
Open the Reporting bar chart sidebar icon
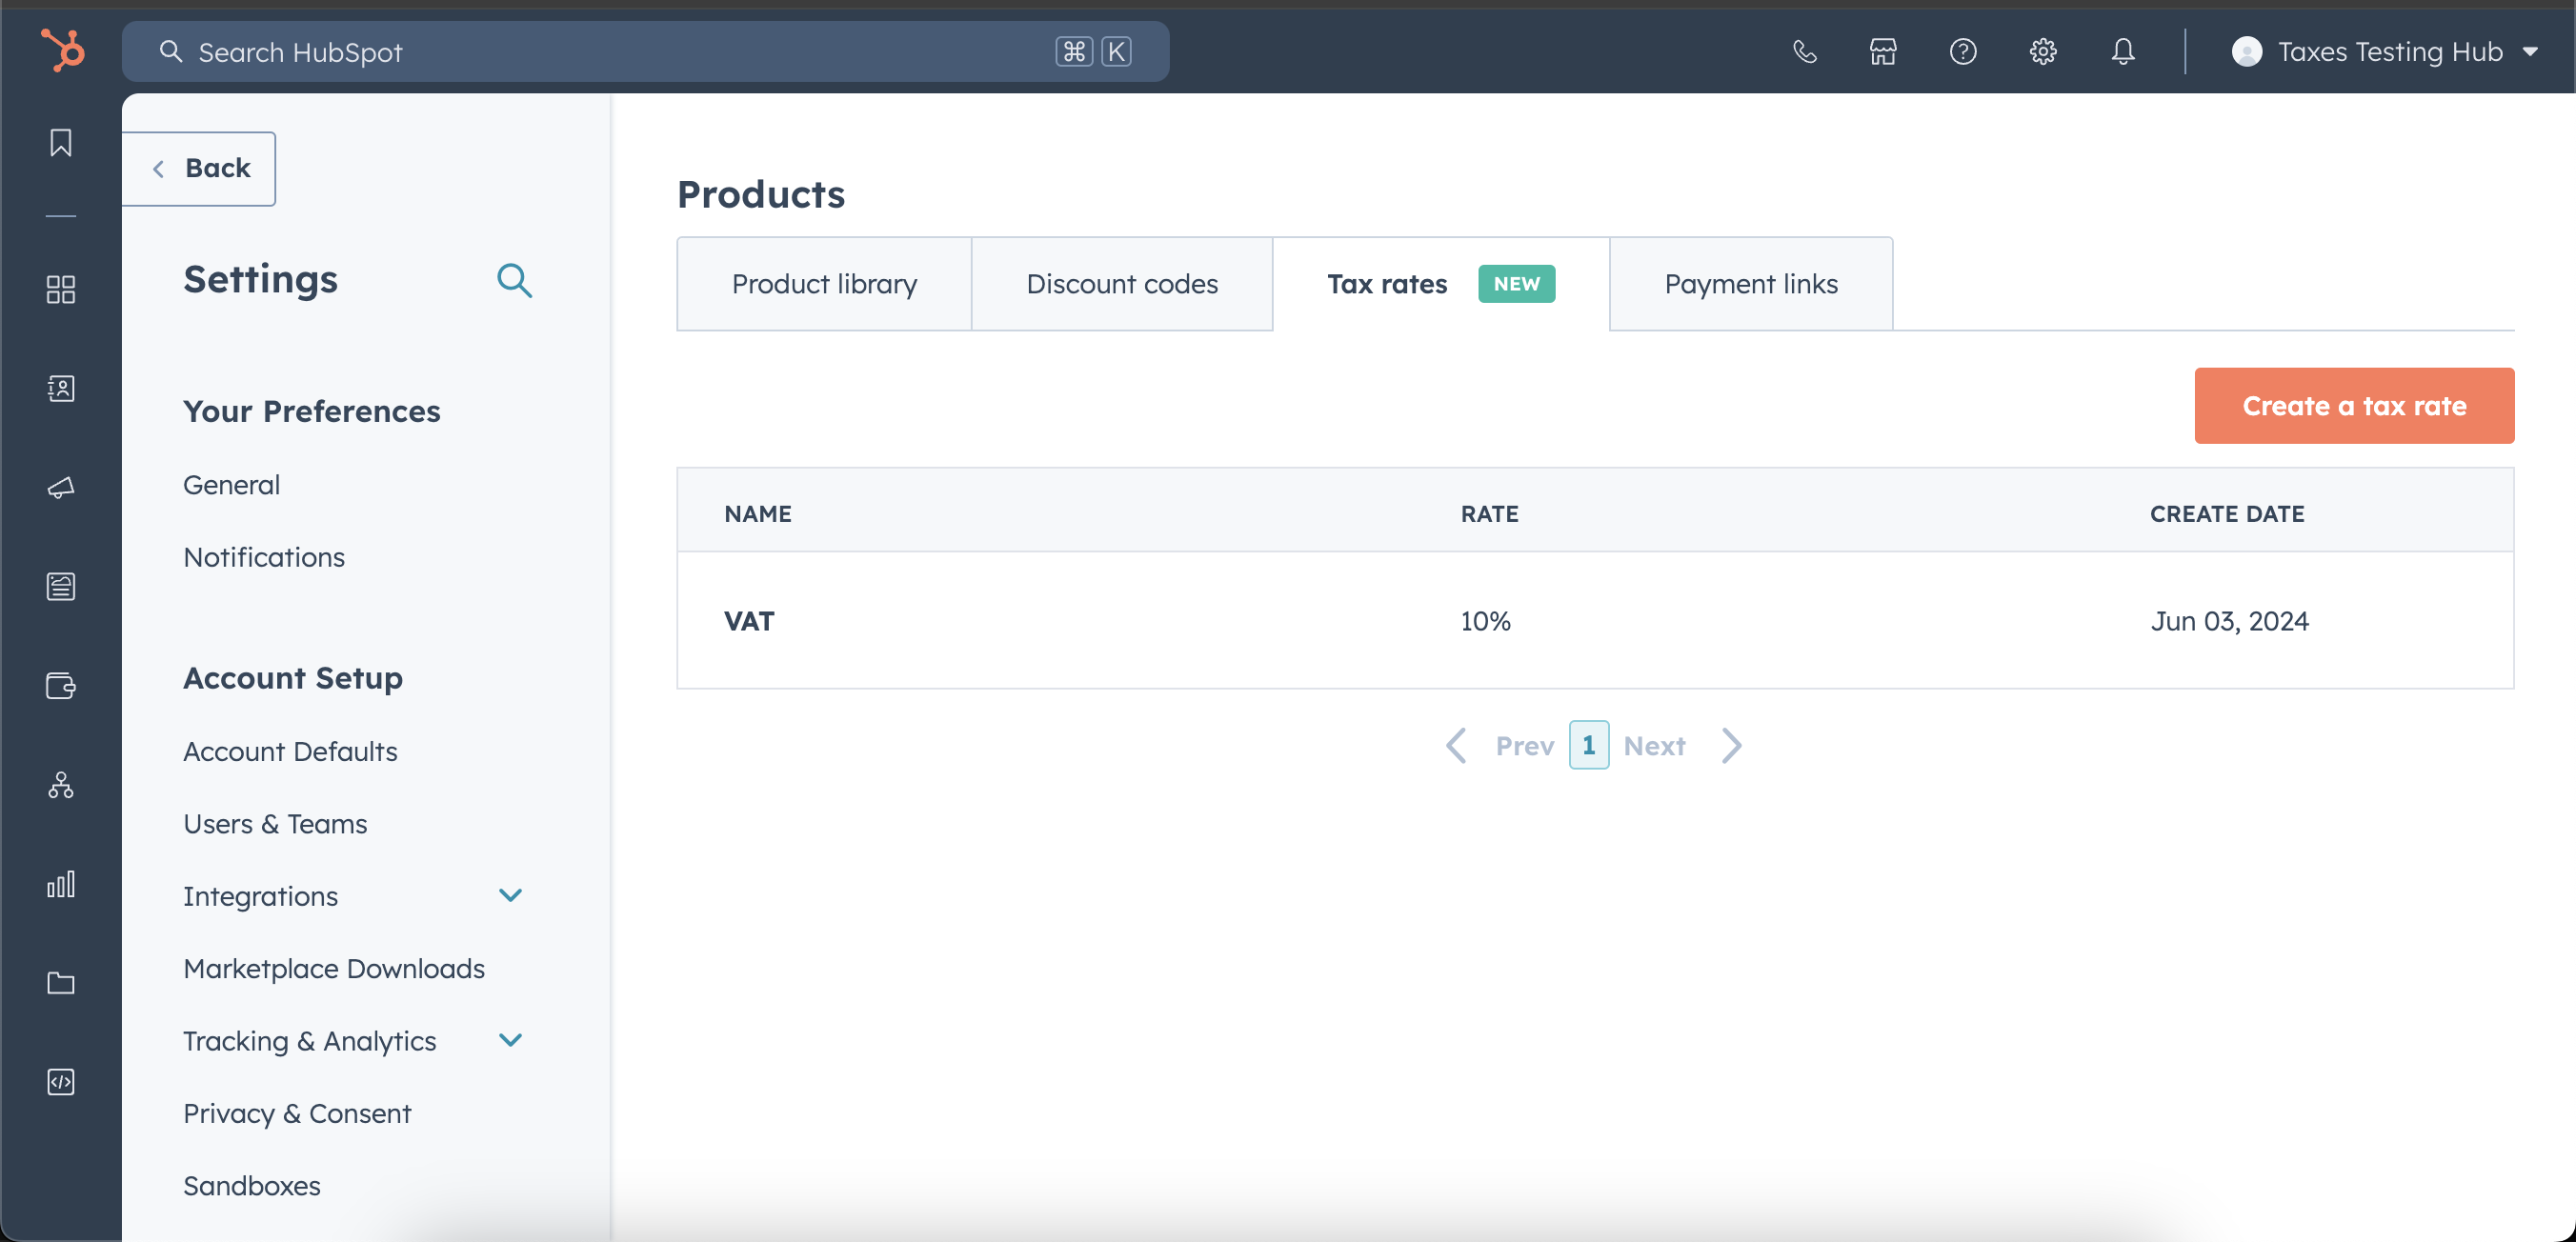[x=61, y=884]
